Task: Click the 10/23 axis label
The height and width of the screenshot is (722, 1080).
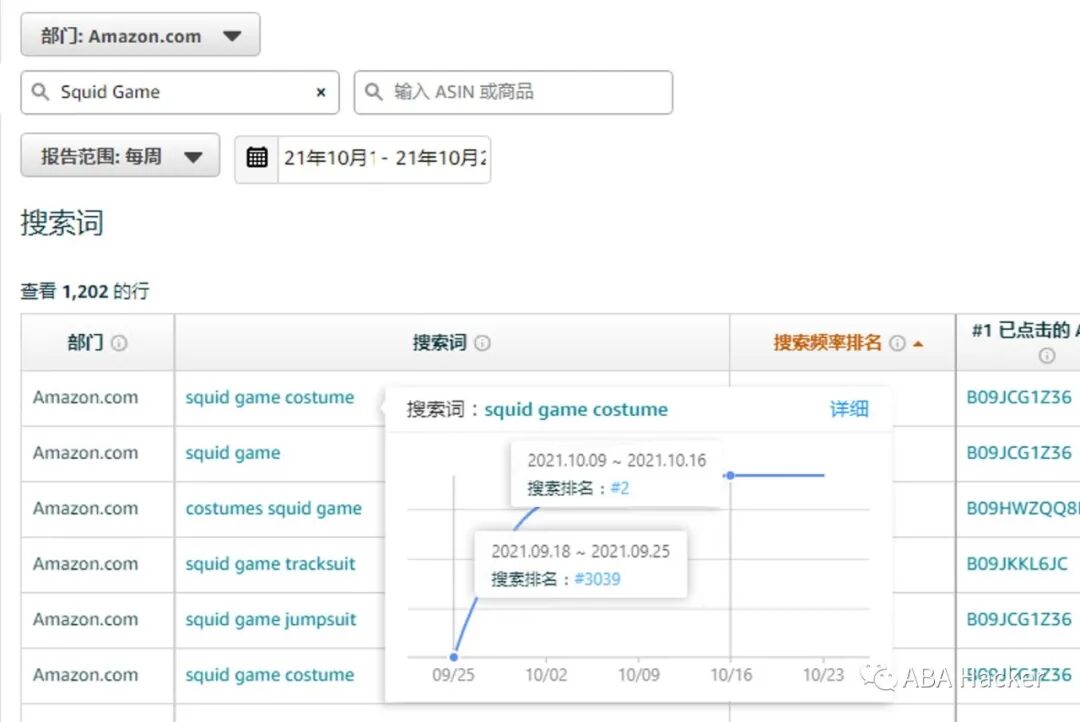Action: [823, 675]
